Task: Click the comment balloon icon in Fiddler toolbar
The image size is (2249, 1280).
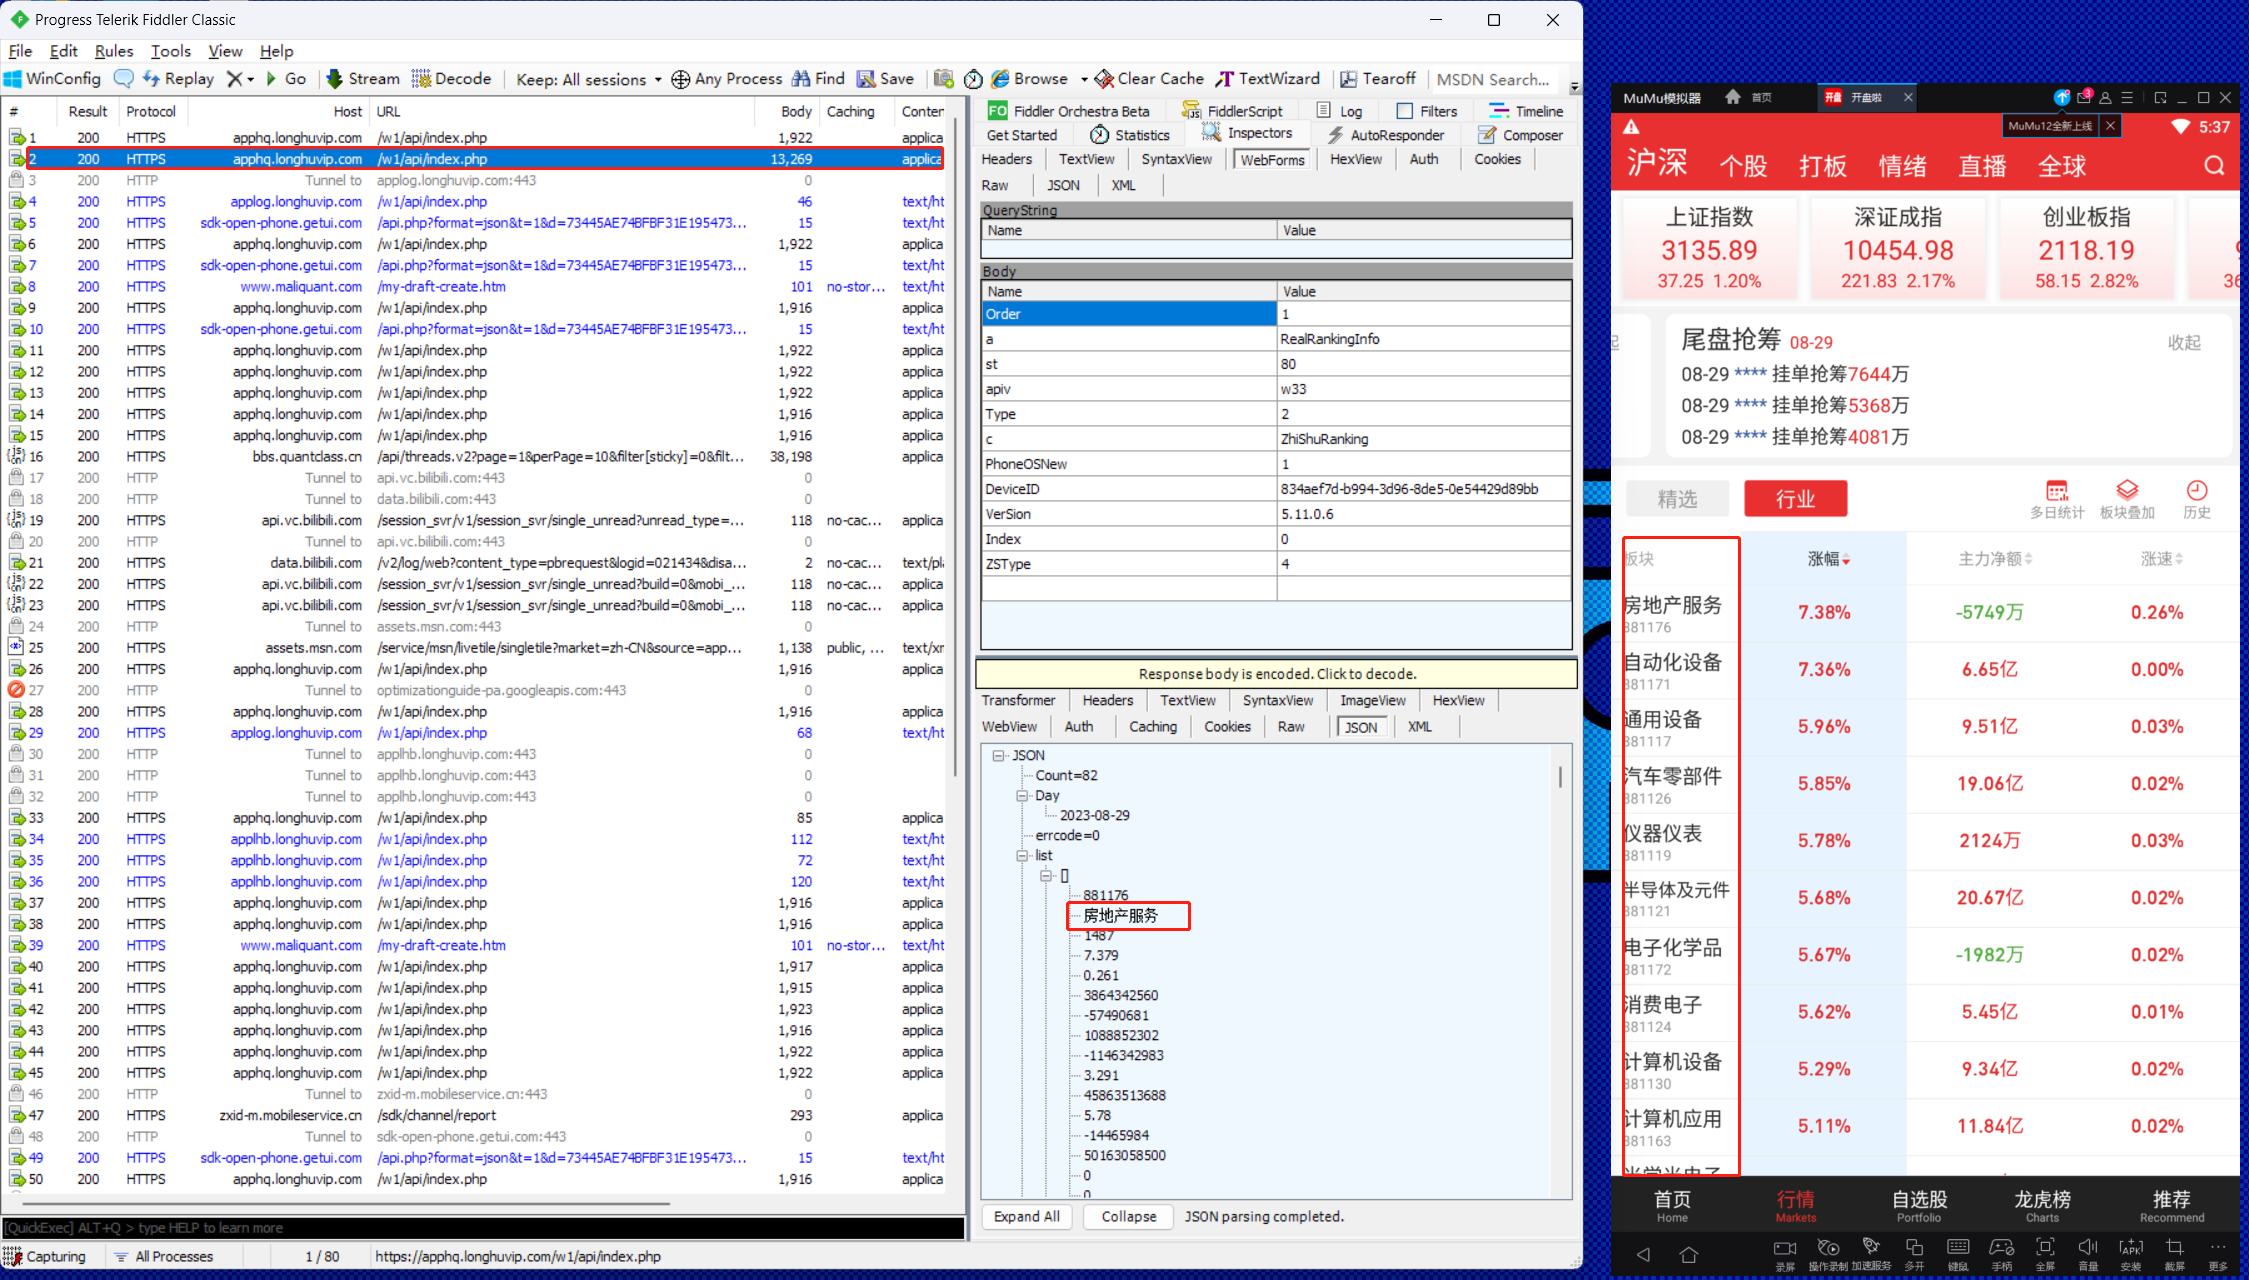Action: (124, 79)
